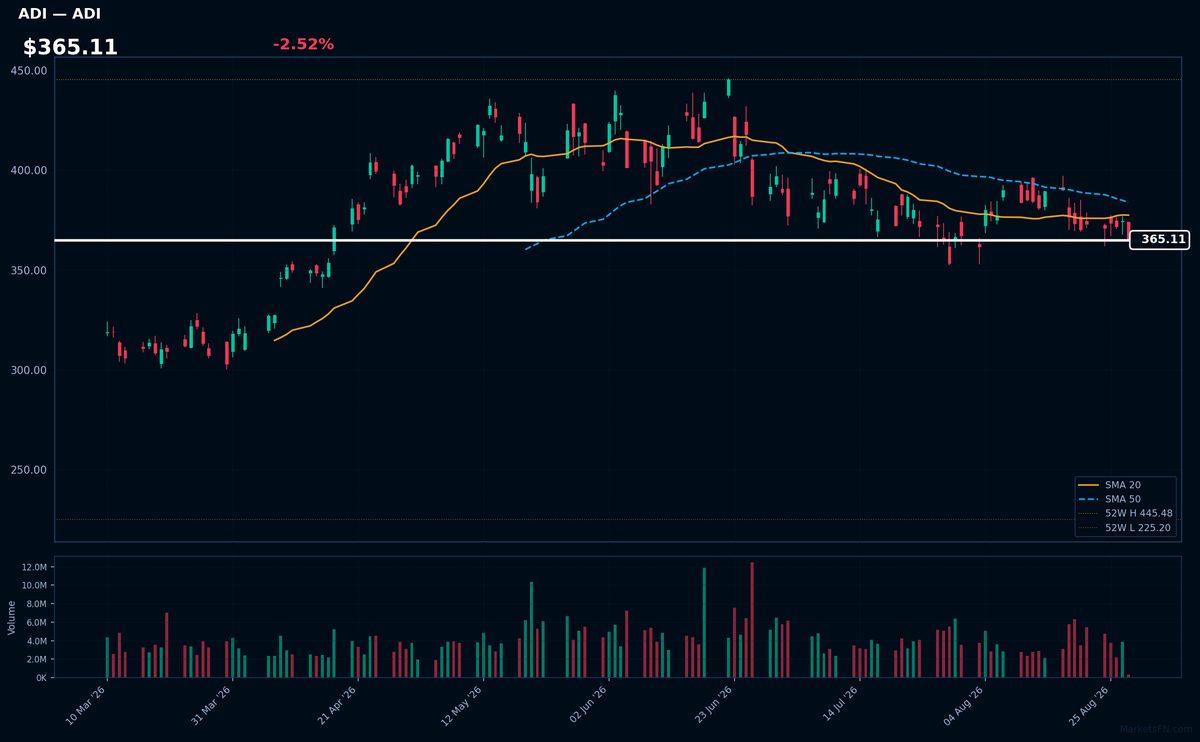Click the 04 Aug '26 date label
This screenshot has height=742, width=1200.
click(965, 706)
